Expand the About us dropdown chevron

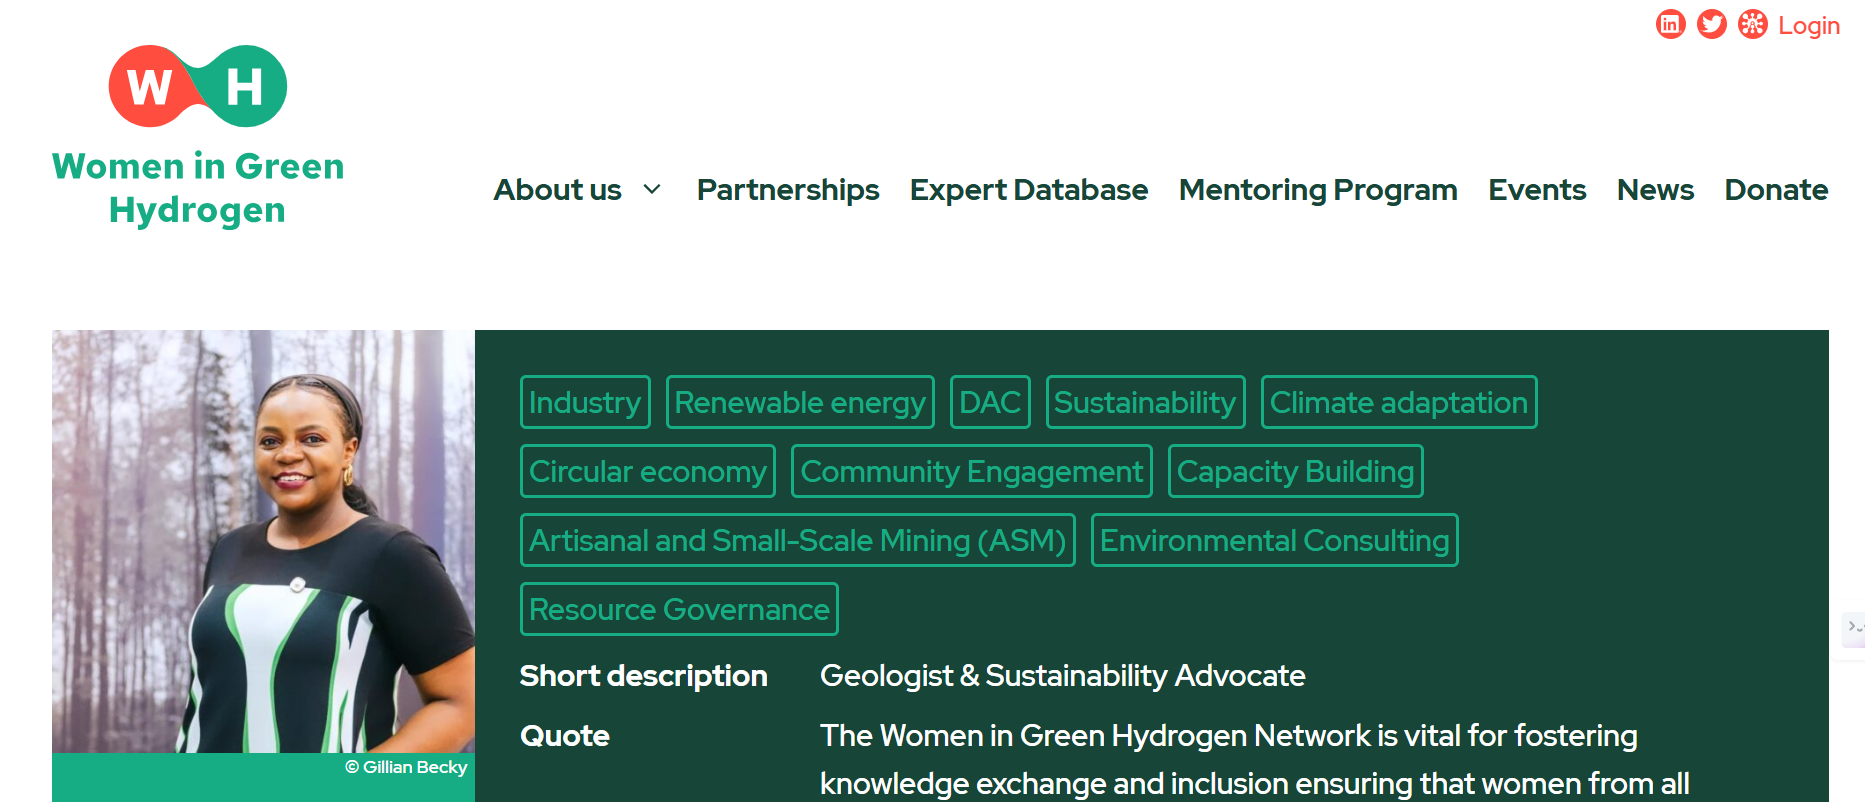(652, 190)
